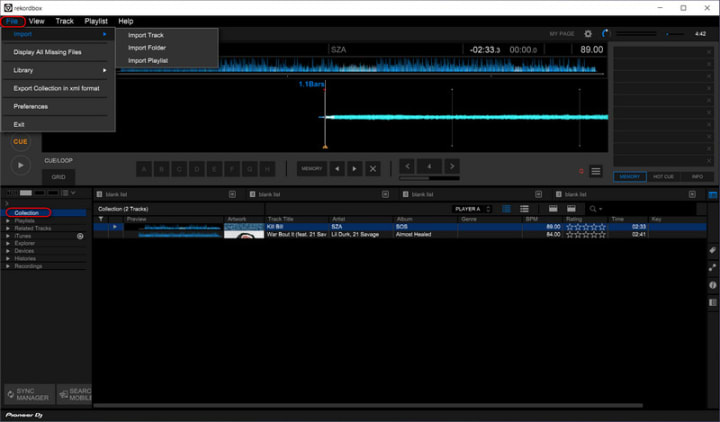Switch to plain list view icon
The width and height of the screenshot is (720, 422).
coord(524,209)
